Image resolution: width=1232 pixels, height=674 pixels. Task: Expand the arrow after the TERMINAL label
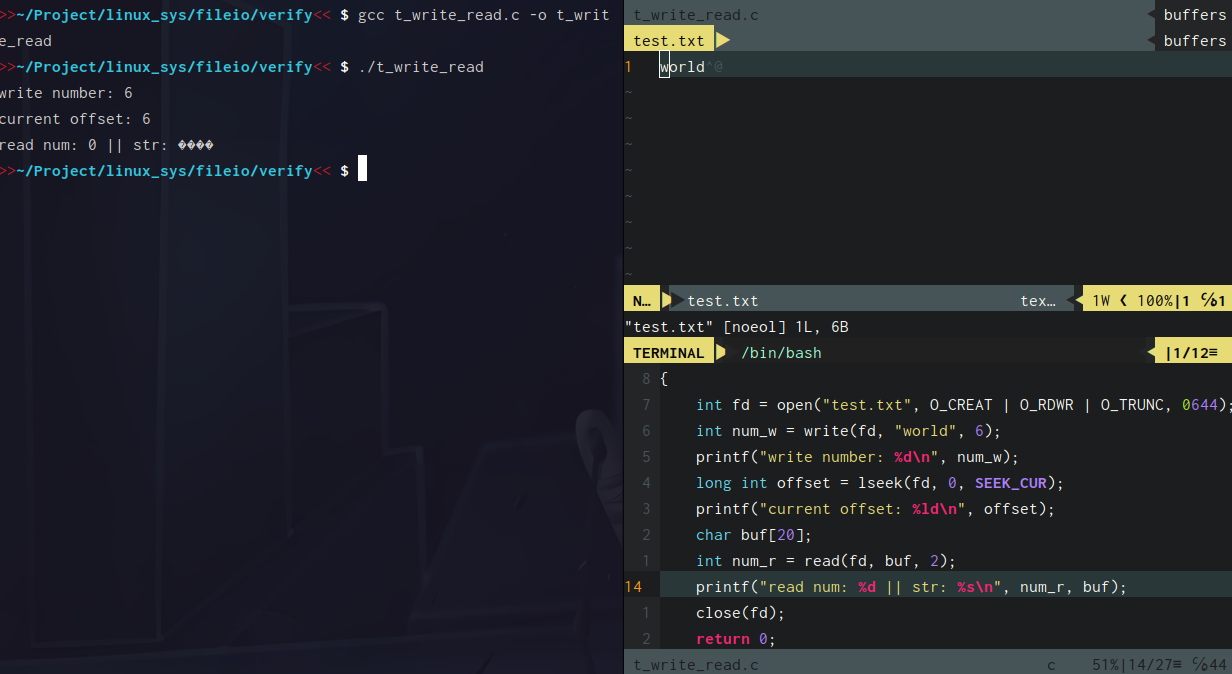coord(722,351)
